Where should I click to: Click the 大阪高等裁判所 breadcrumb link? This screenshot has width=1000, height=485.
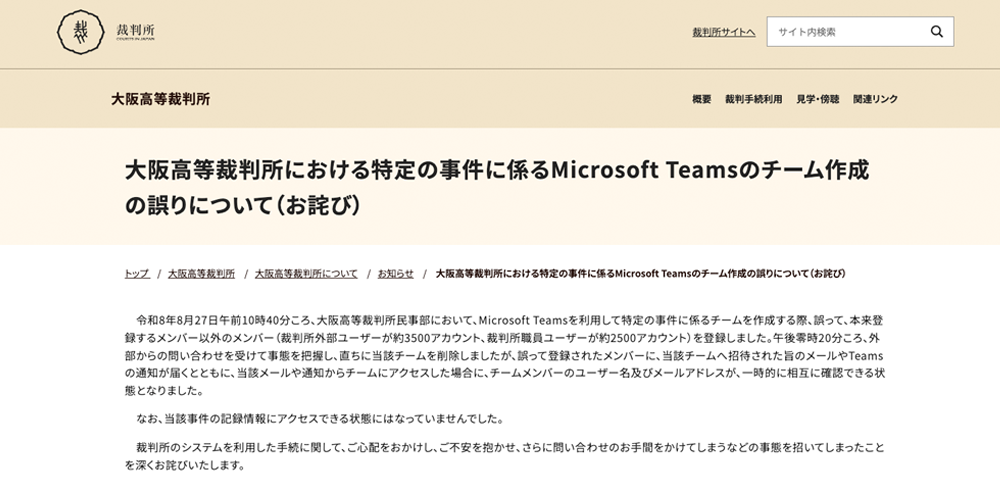[202, 274]
